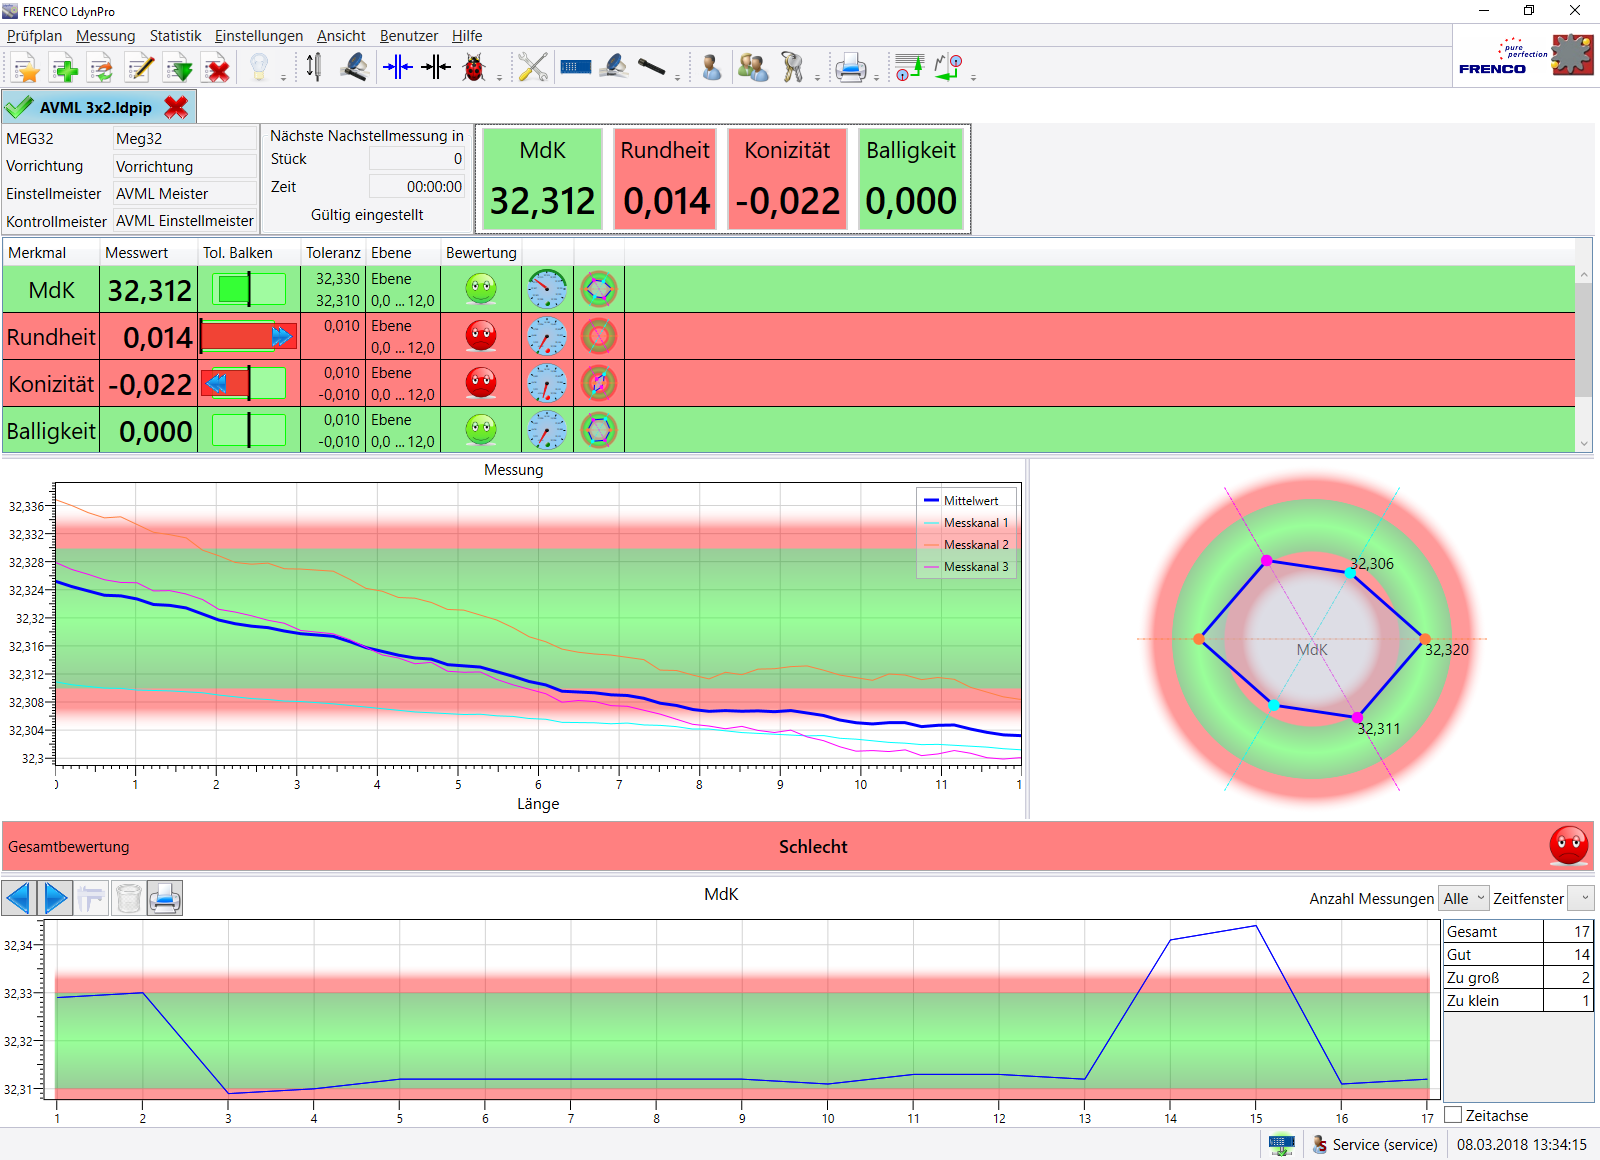
Task: Open the Einstellungen menu
Action: tap(258, 36)
